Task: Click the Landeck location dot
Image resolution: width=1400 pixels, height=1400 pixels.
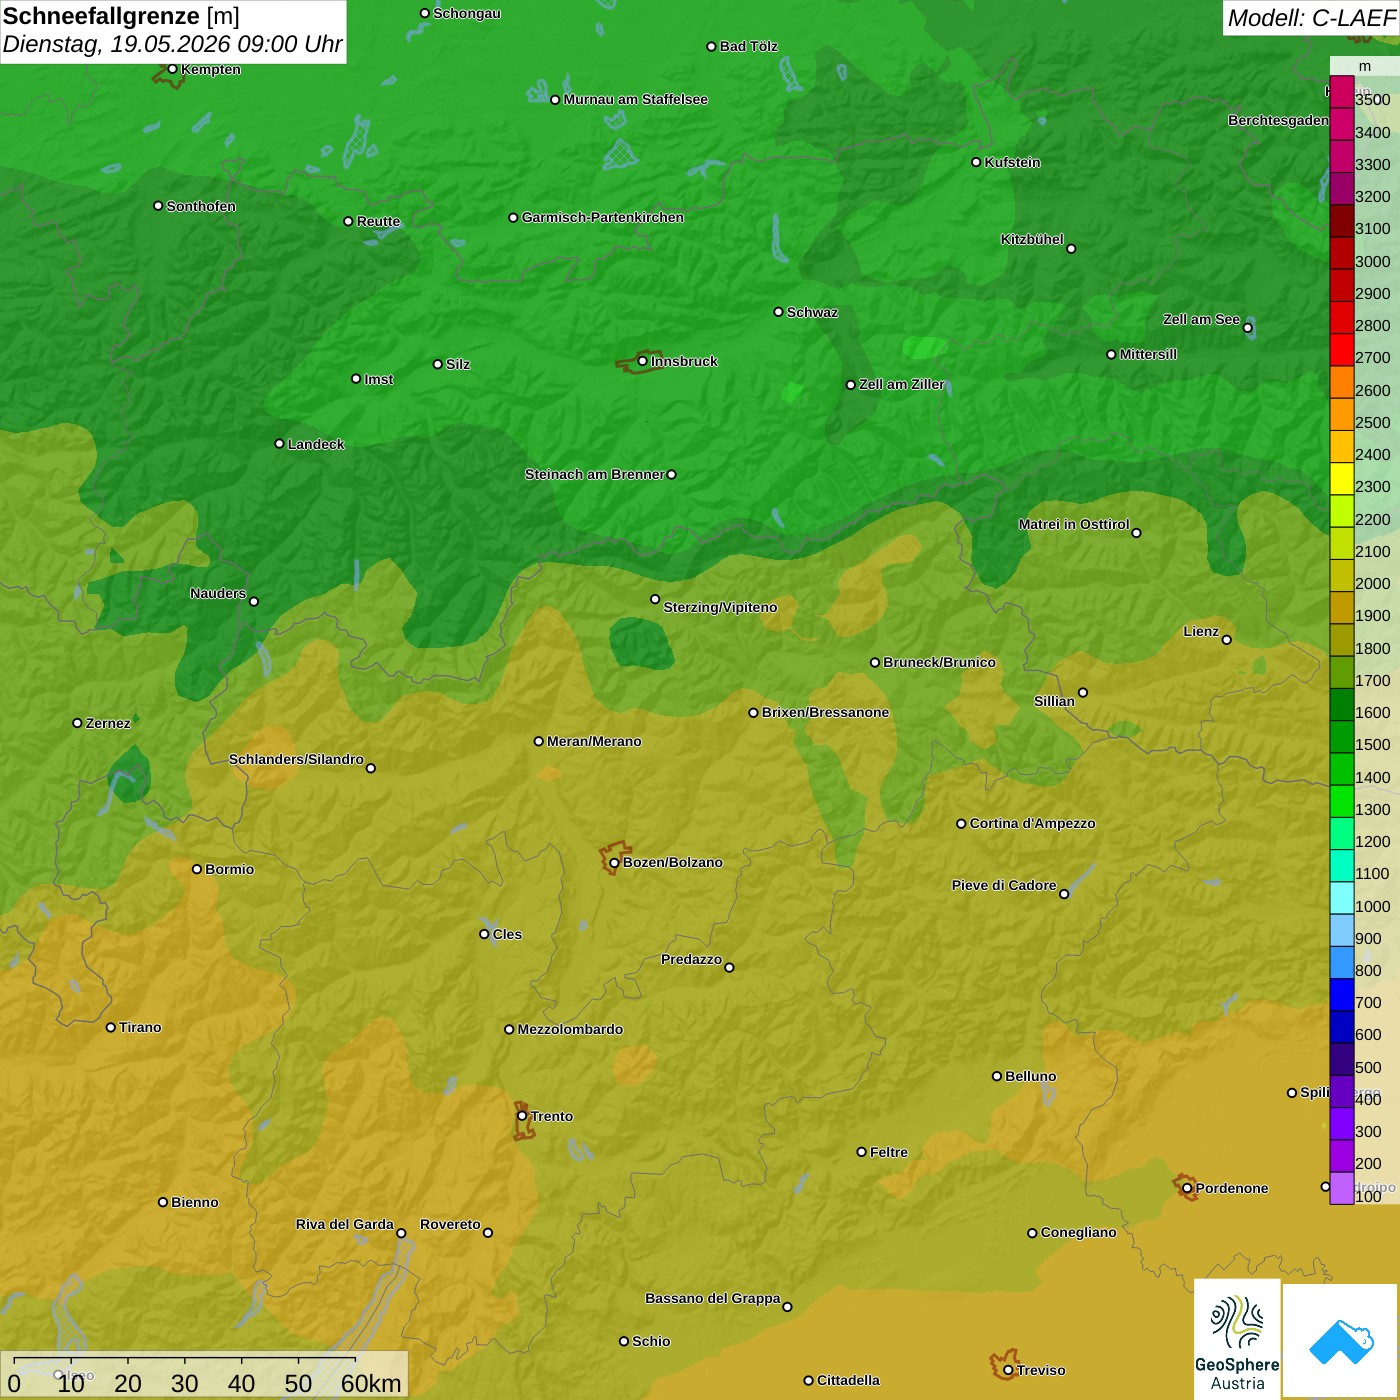Action: click(279, 444)
